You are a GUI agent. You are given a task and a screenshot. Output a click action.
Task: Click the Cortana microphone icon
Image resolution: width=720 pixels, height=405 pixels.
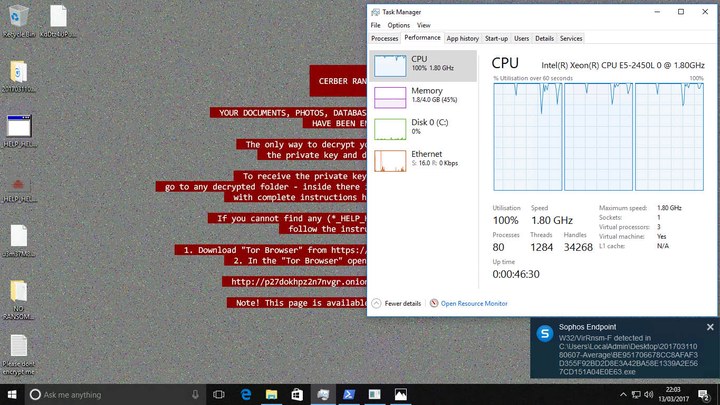pyautogui.click(x=195, y=394)
